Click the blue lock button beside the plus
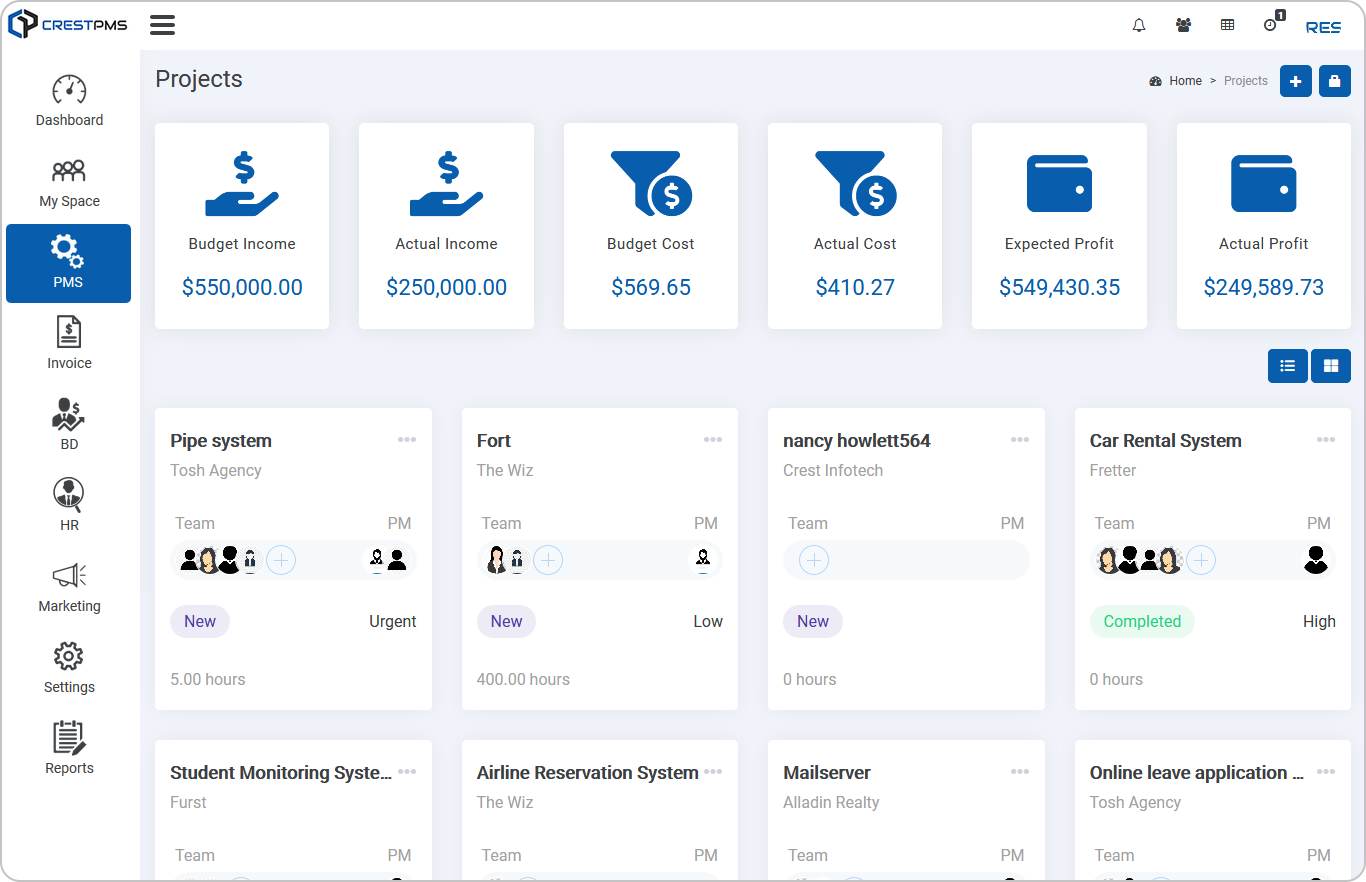Screen dimensions: 1366x882 pos(1335,81)
